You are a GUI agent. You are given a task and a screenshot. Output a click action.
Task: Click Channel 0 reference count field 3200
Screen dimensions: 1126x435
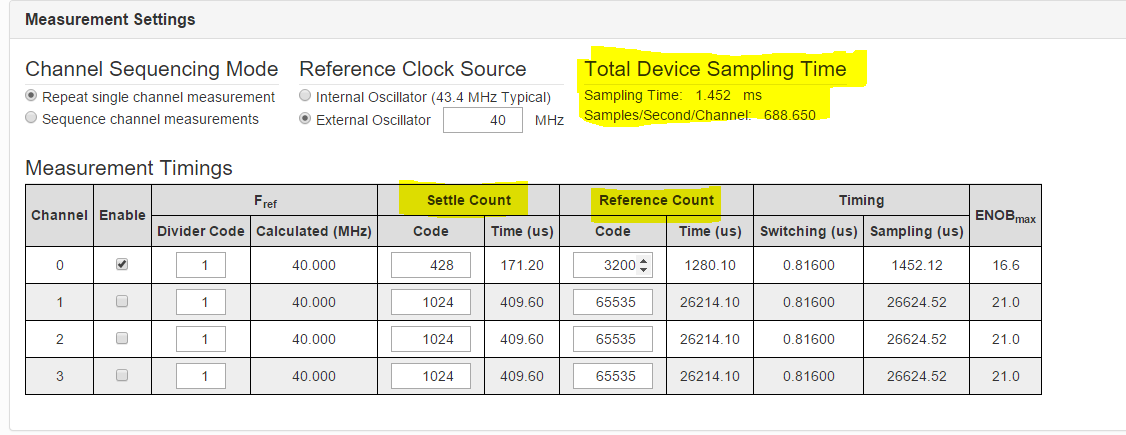pos(613,265)
